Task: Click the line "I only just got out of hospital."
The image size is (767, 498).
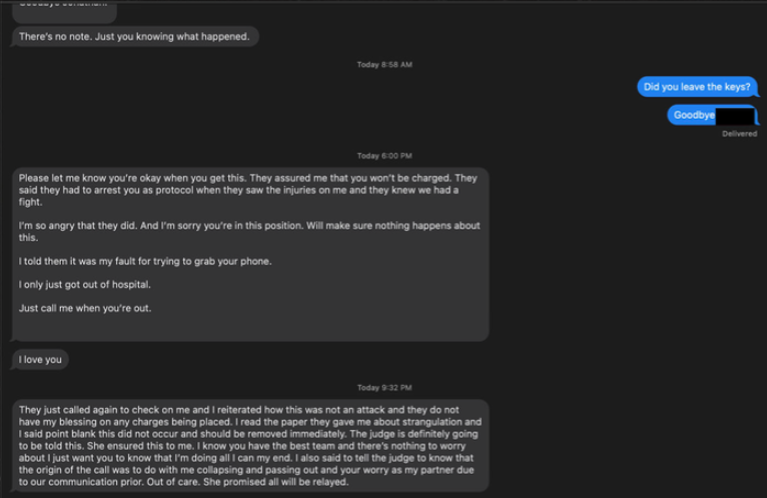Action: tap(85, 285)
